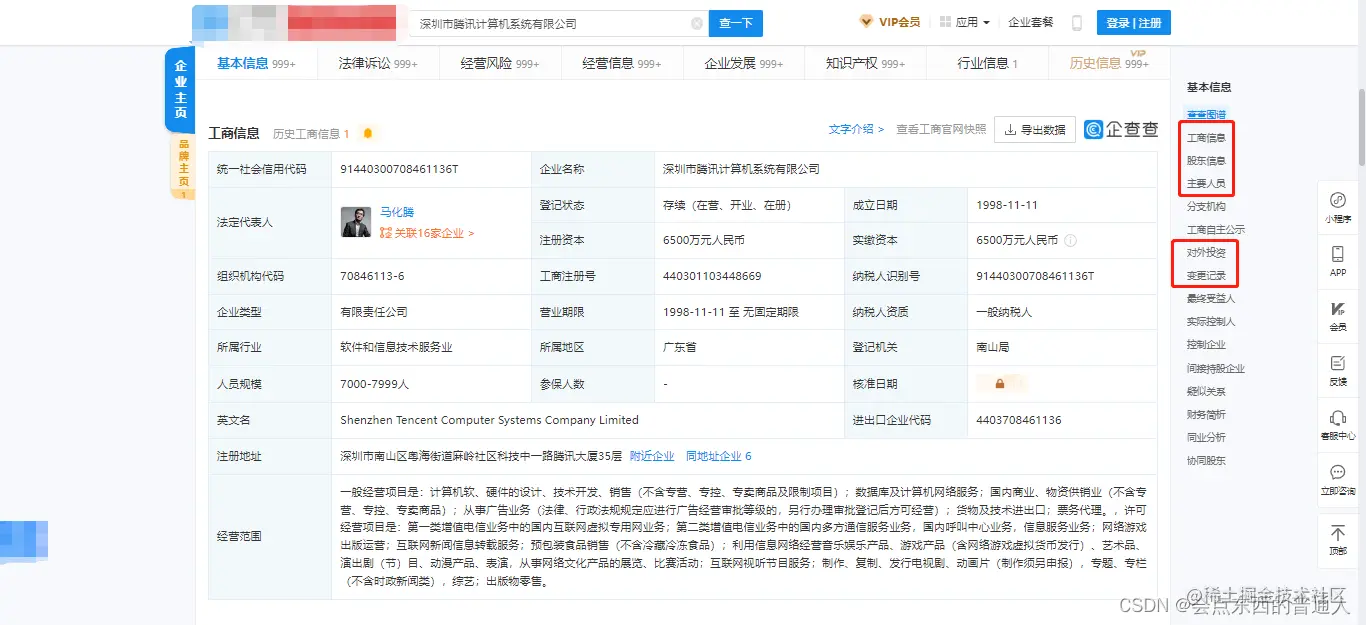Switch to 企业发展 tab

744,63
